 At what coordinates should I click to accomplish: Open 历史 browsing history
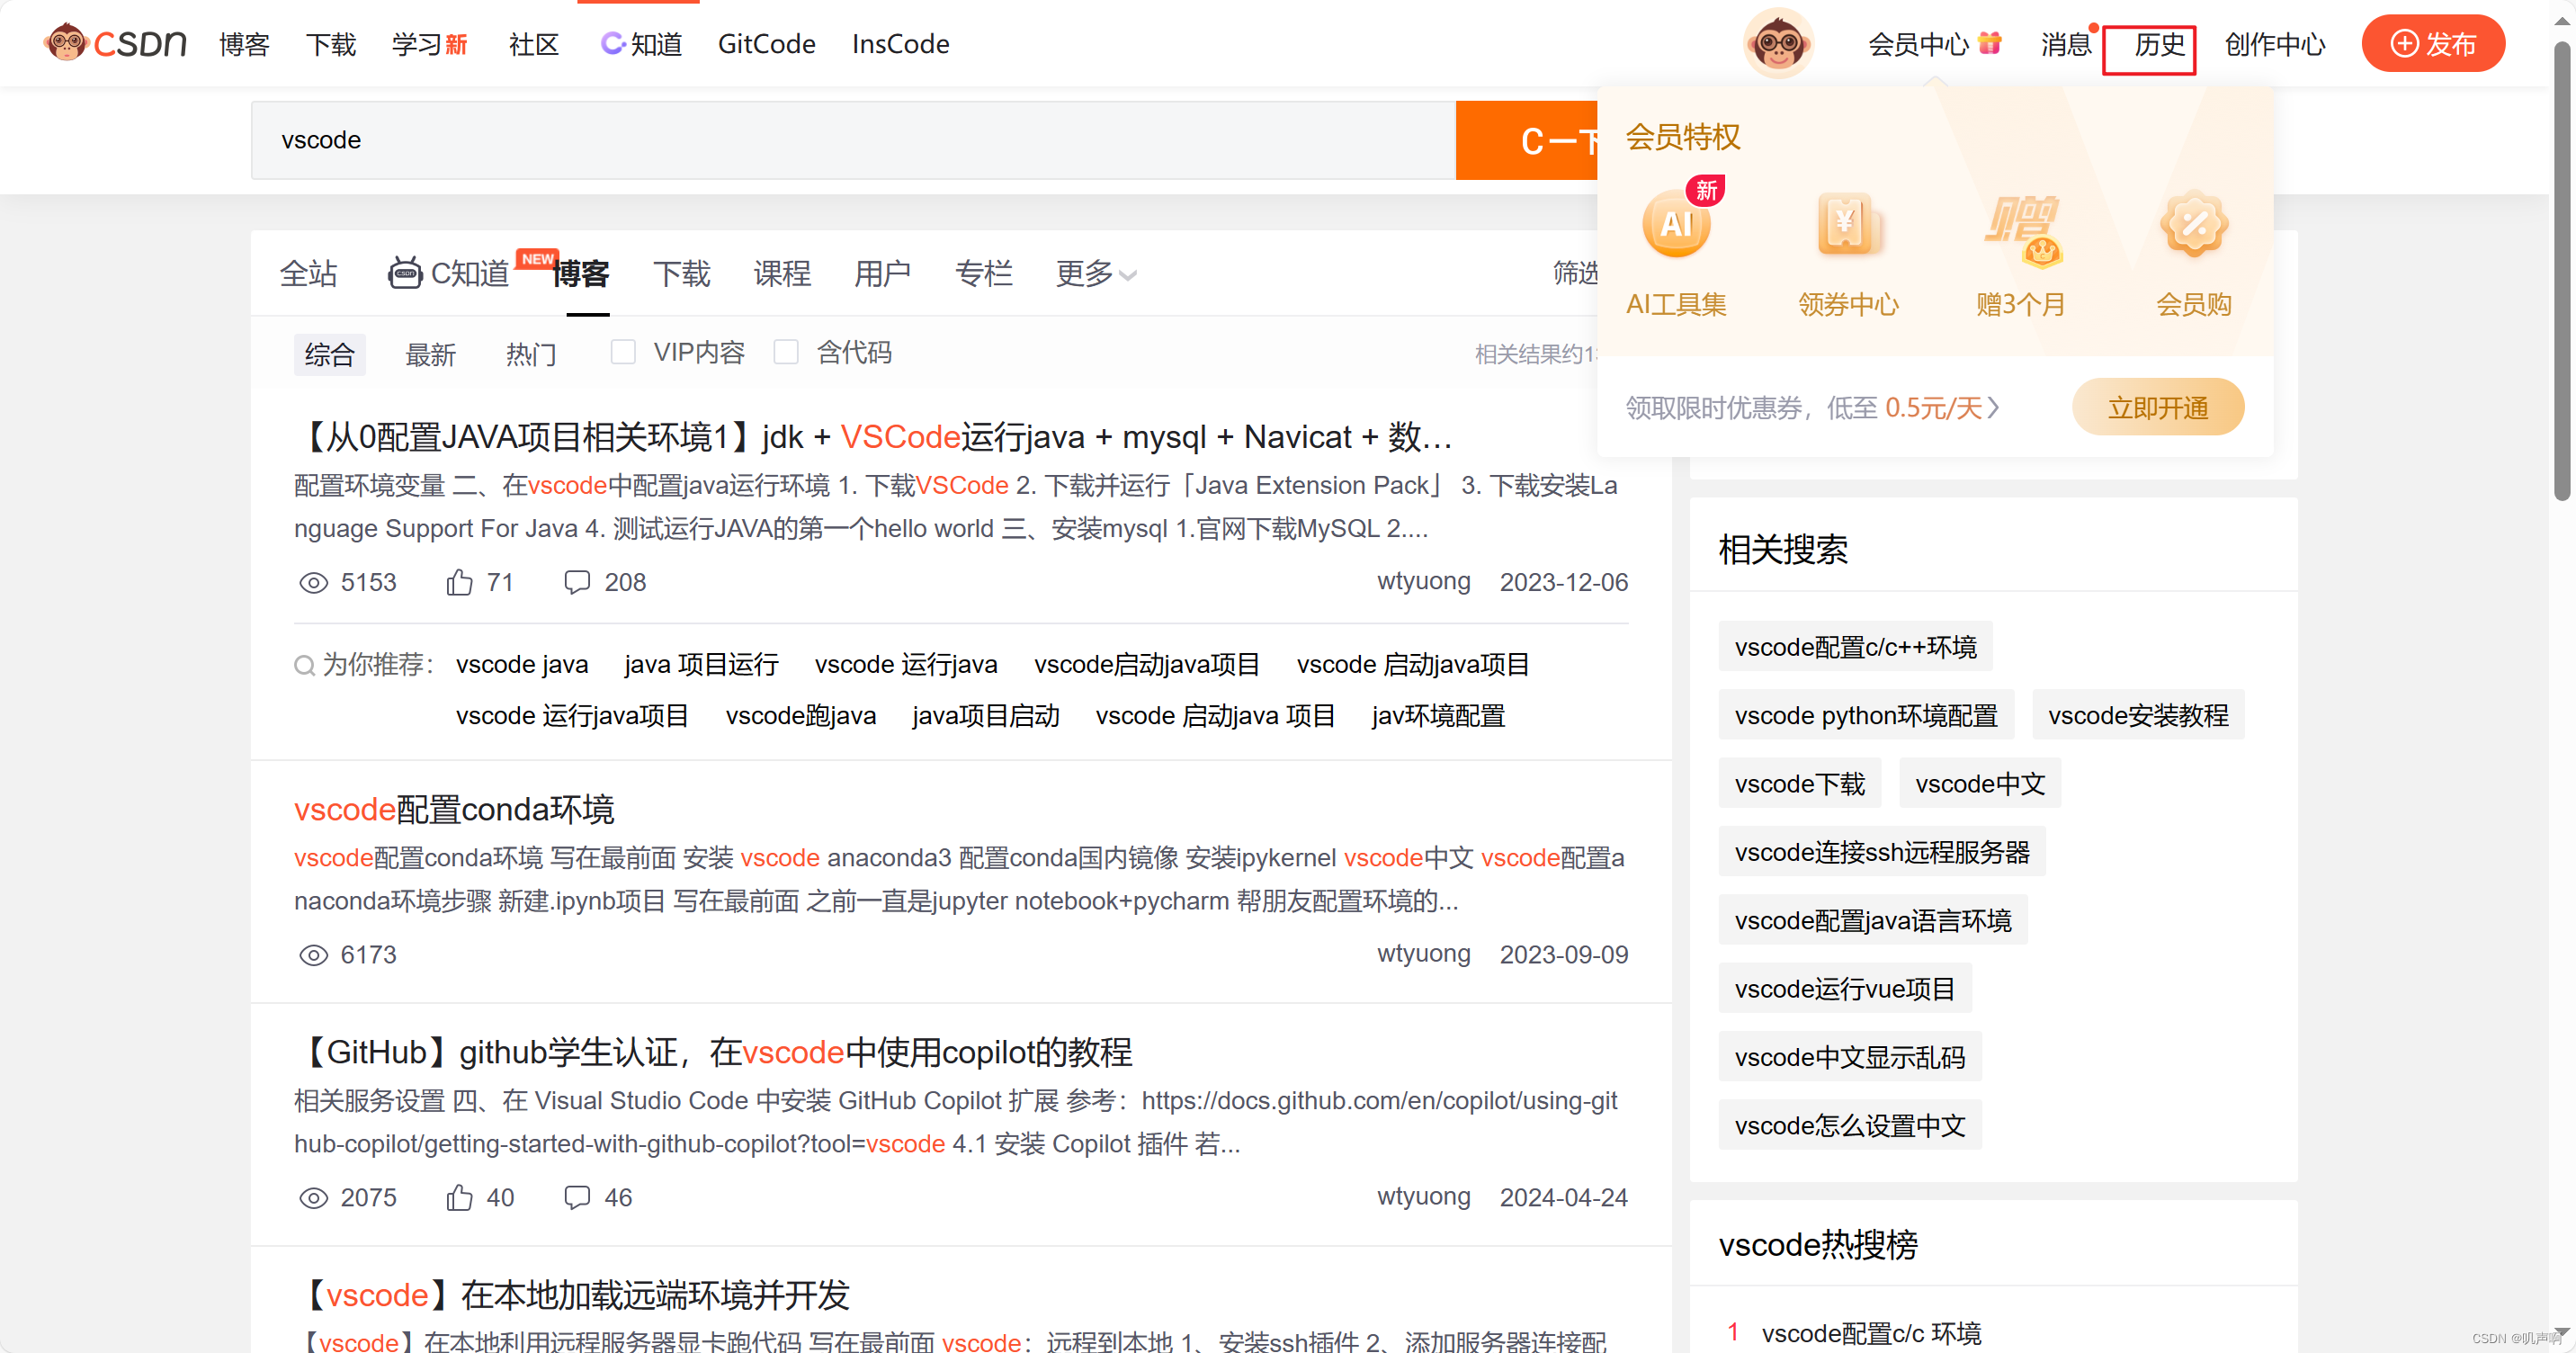click(x=2160, y=44)
